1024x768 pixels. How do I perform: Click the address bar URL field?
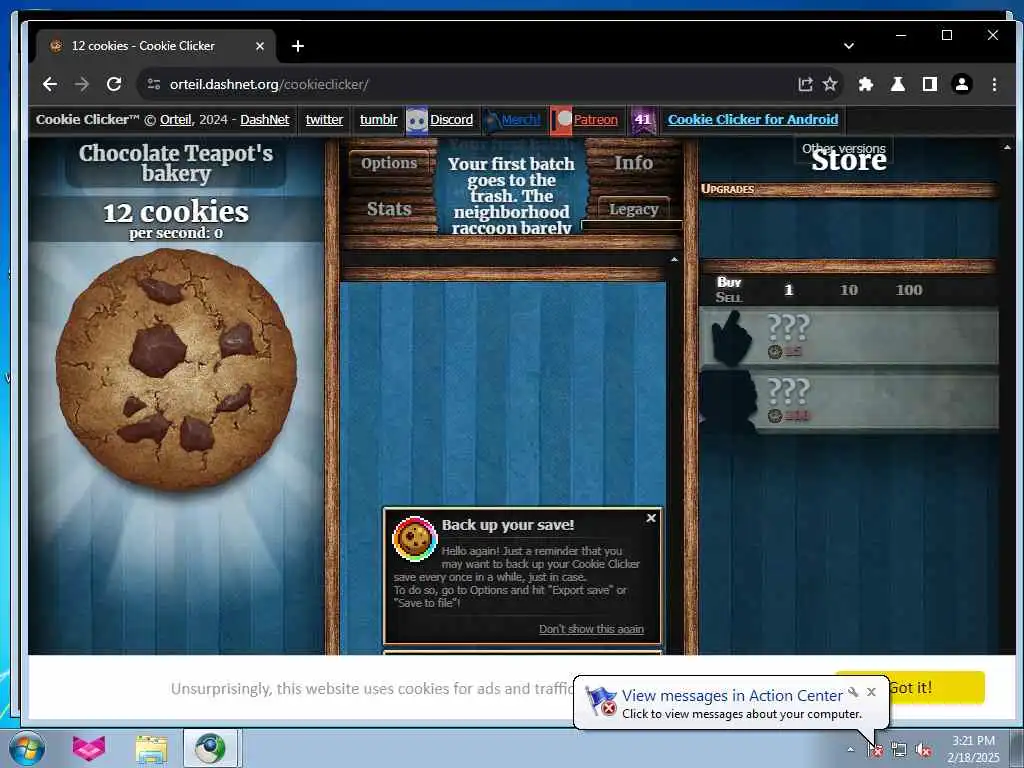coord(470,84)
